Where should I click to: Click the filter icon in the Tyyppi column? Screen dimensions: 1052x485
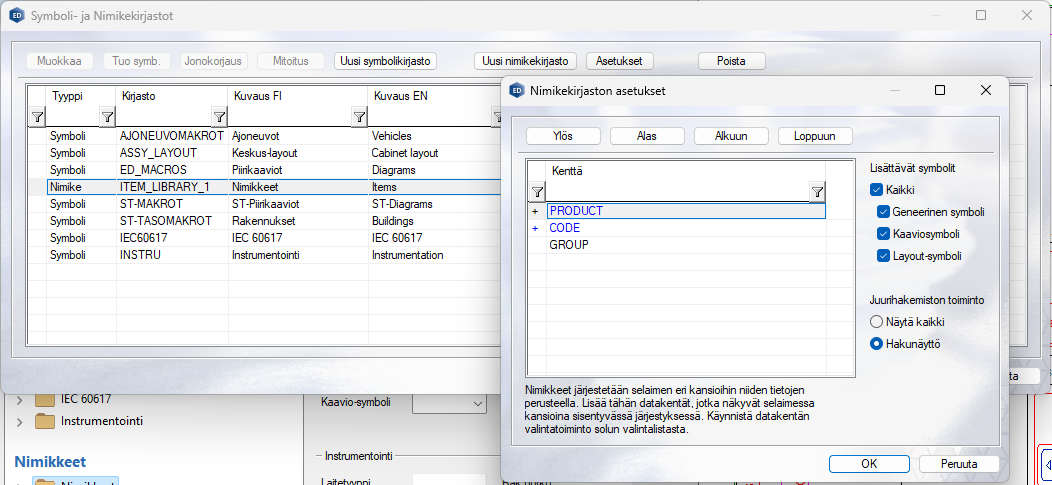[x=107, y=117]
